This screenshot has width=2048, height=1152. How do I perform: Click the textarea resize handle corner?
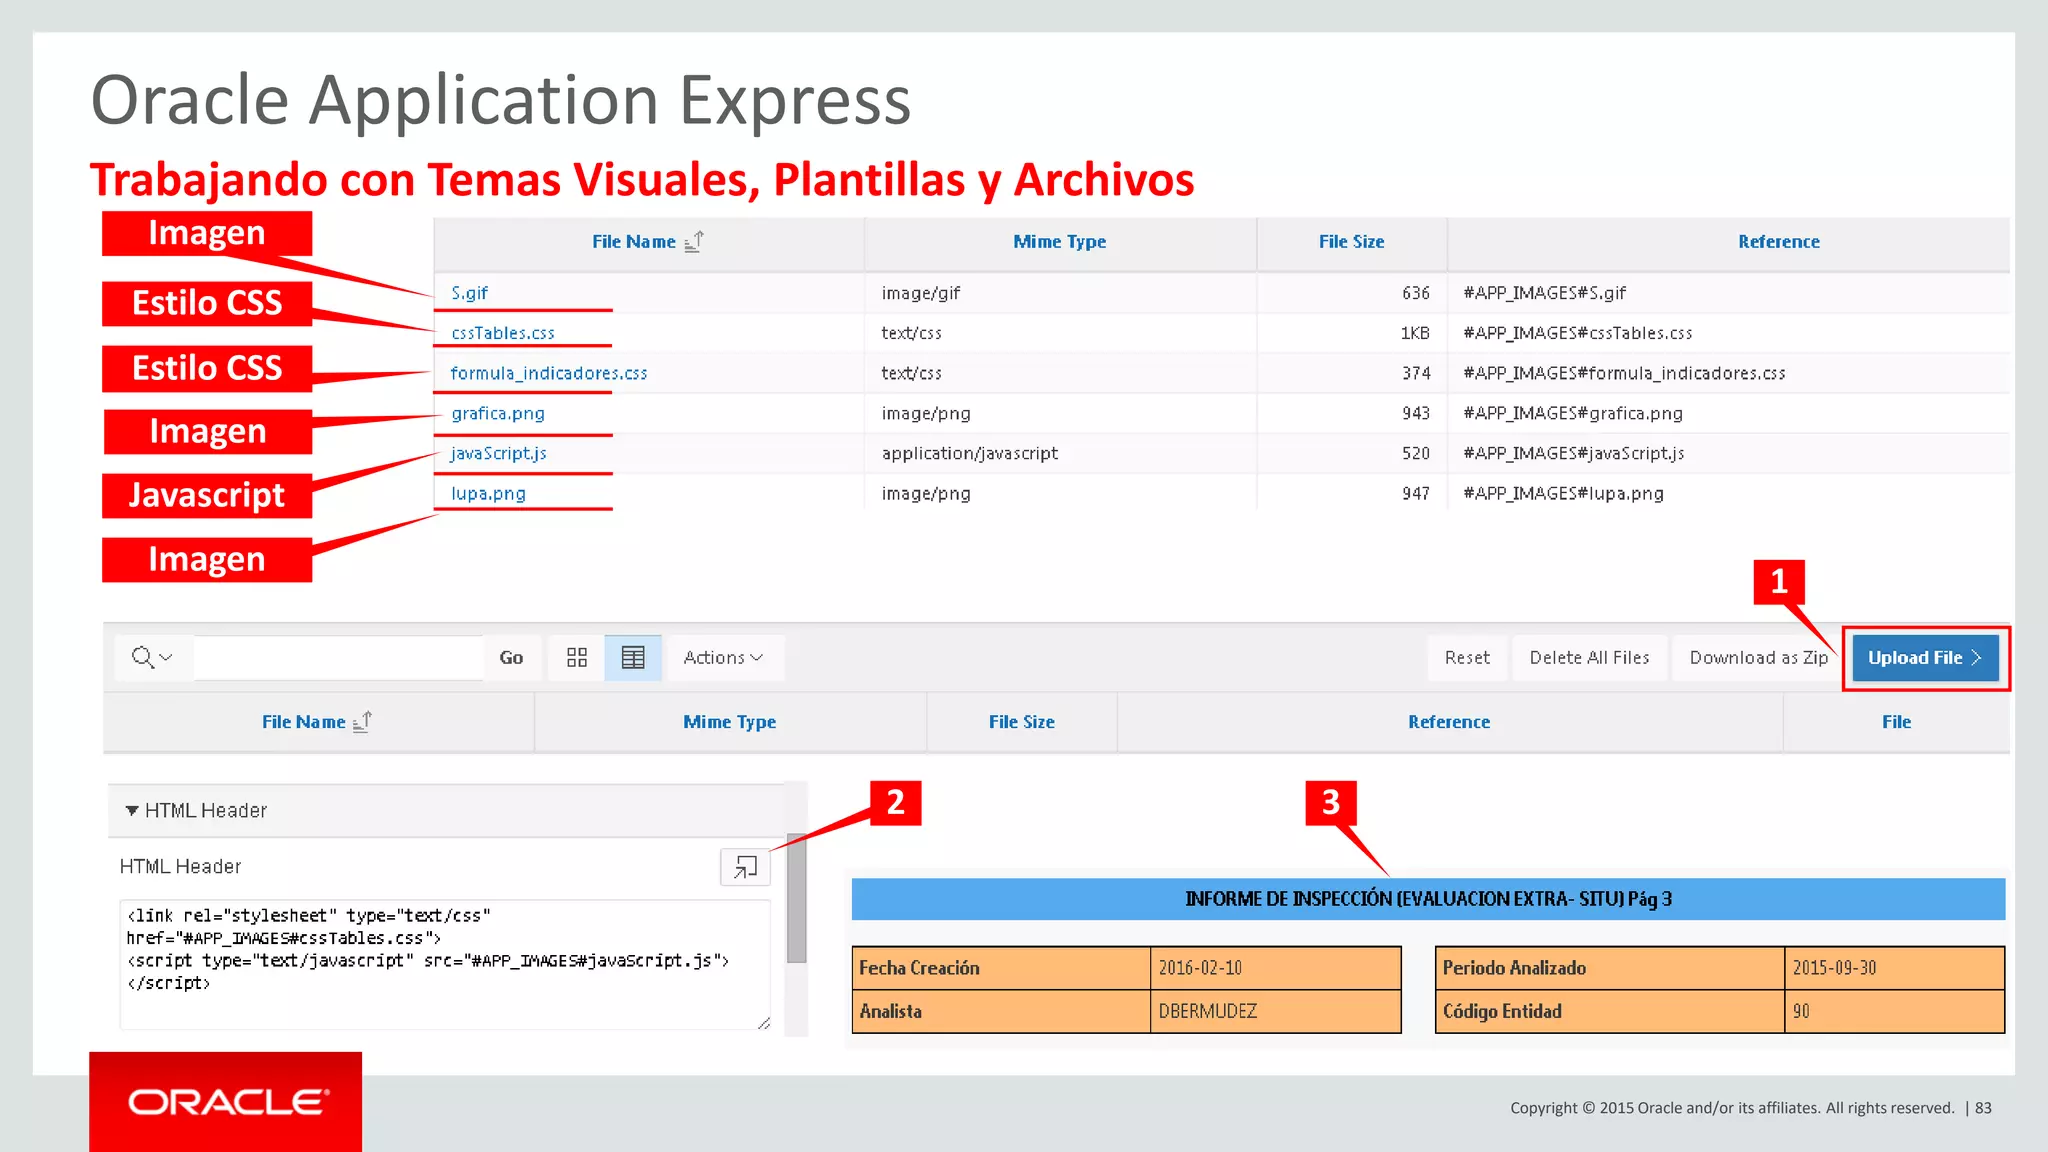[764, 1023]
